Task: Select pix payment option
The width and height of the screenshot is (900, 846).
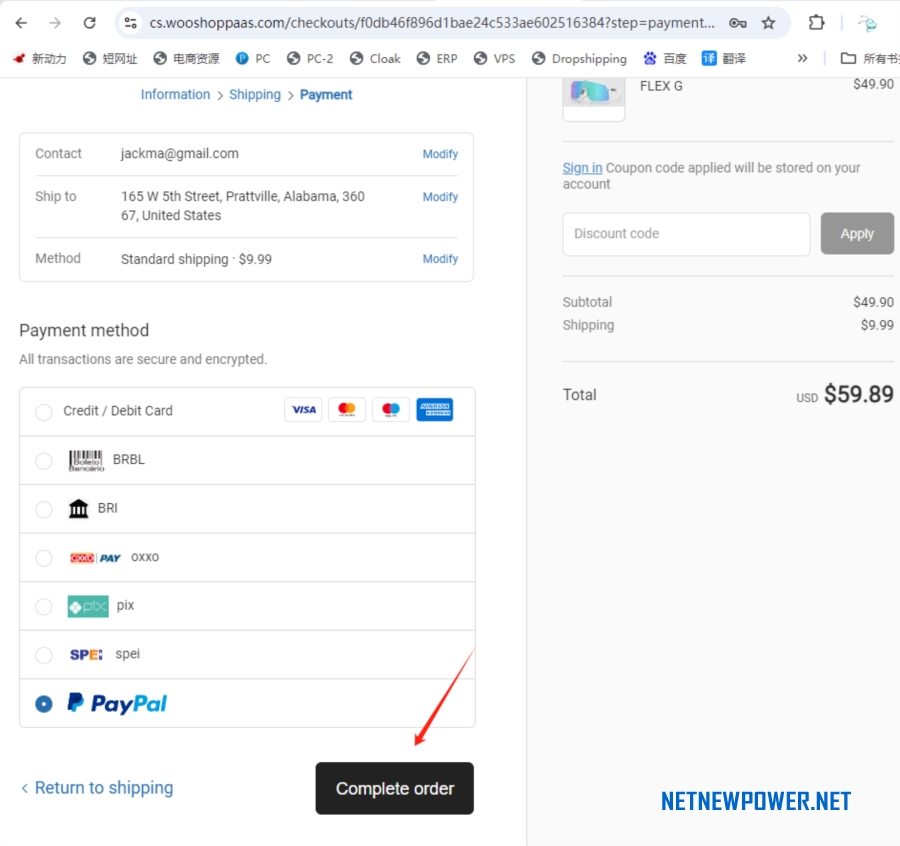Action: click(44, 606)
